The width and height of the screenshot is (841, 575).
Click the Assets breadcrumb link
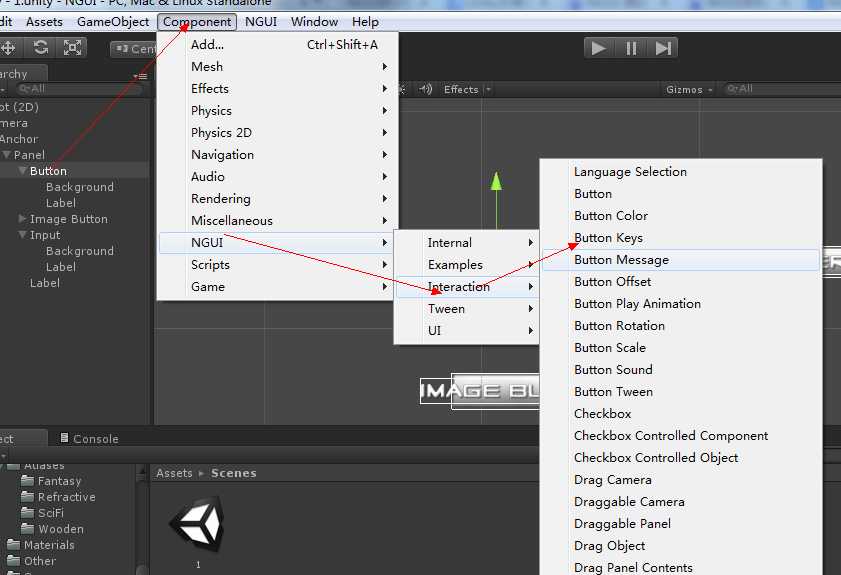(174, 474)
